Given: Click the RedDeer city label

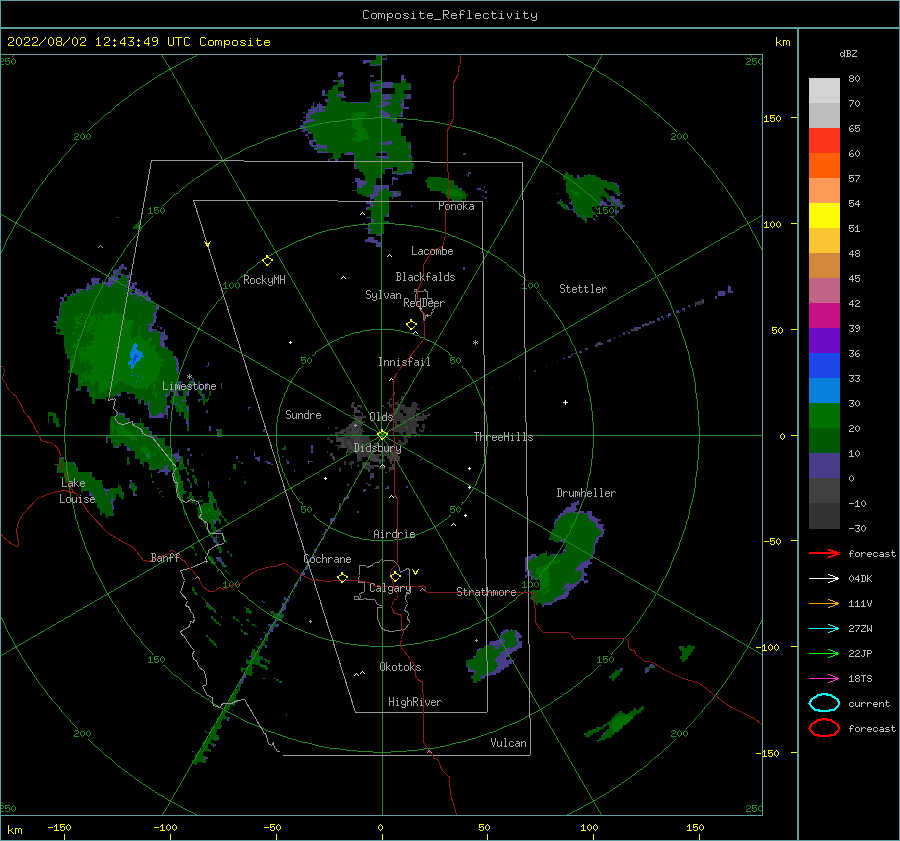Looking at the screenshot, I should pyautogui.click(x=424, y=303).
